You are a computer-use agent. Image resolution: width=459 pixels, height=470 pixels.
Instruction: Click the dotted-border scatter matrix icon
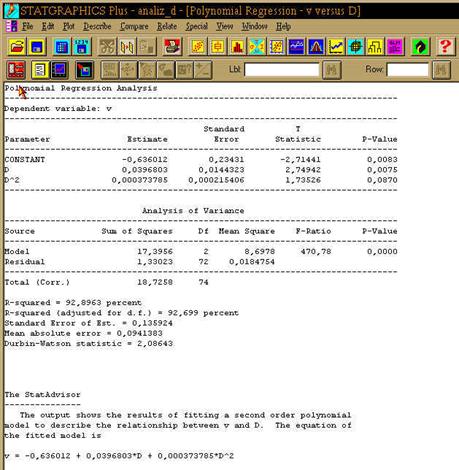click(x=277, y=47)
